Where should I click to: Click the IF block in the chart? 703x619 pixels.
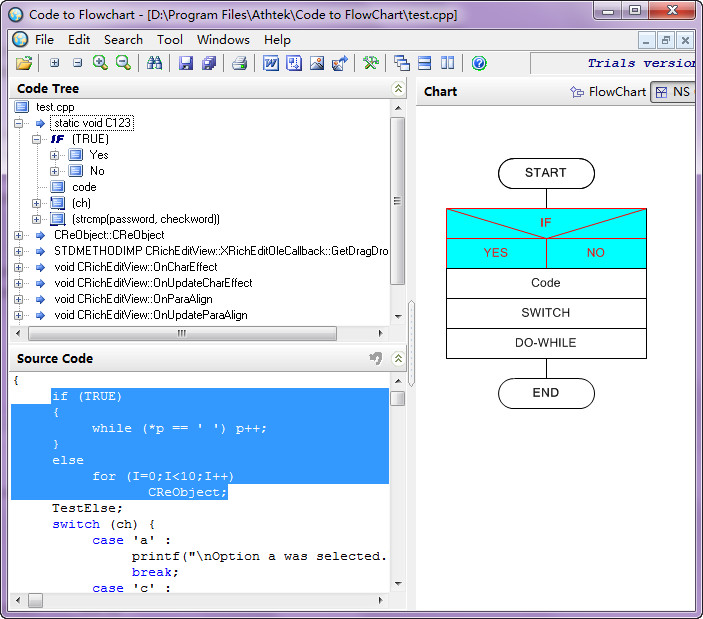pyautogui.click(x=546, y=221)
